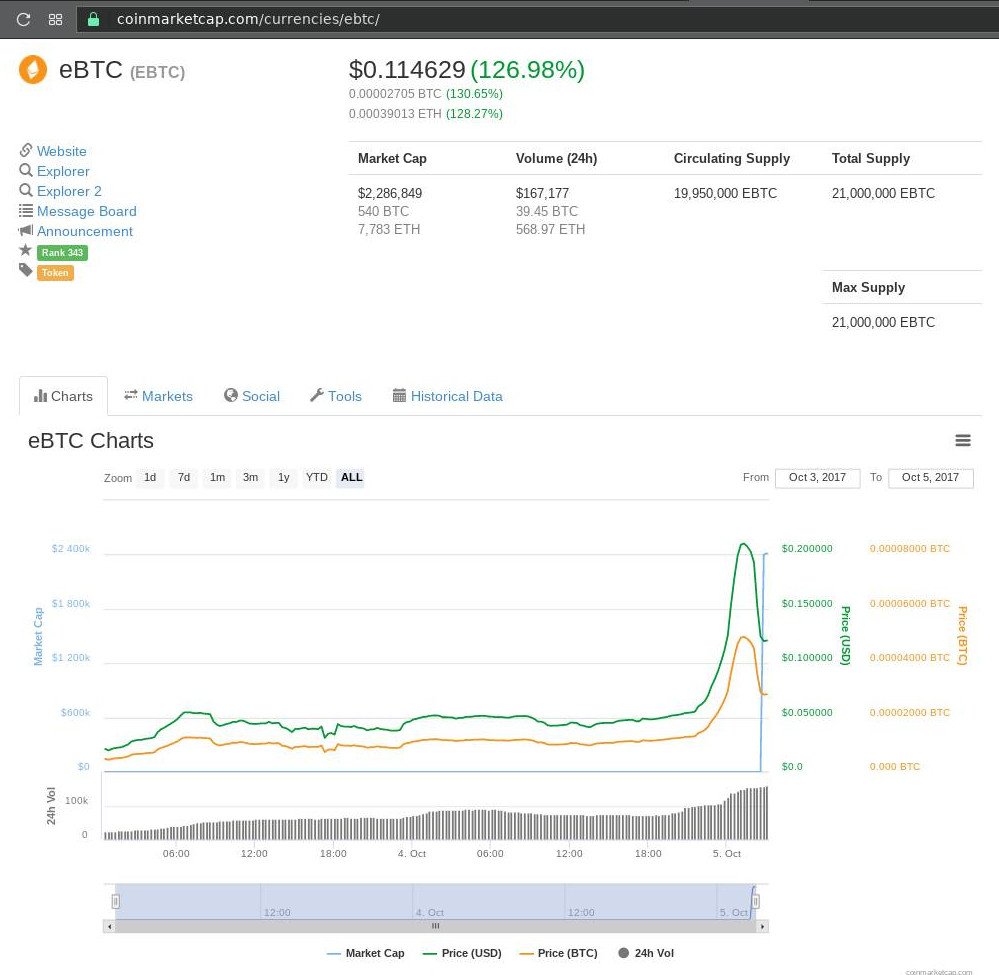This screenshot has height=975, width=999.
Task: Toggle the 24h Vol series in legend
Action: pos(646,953)
